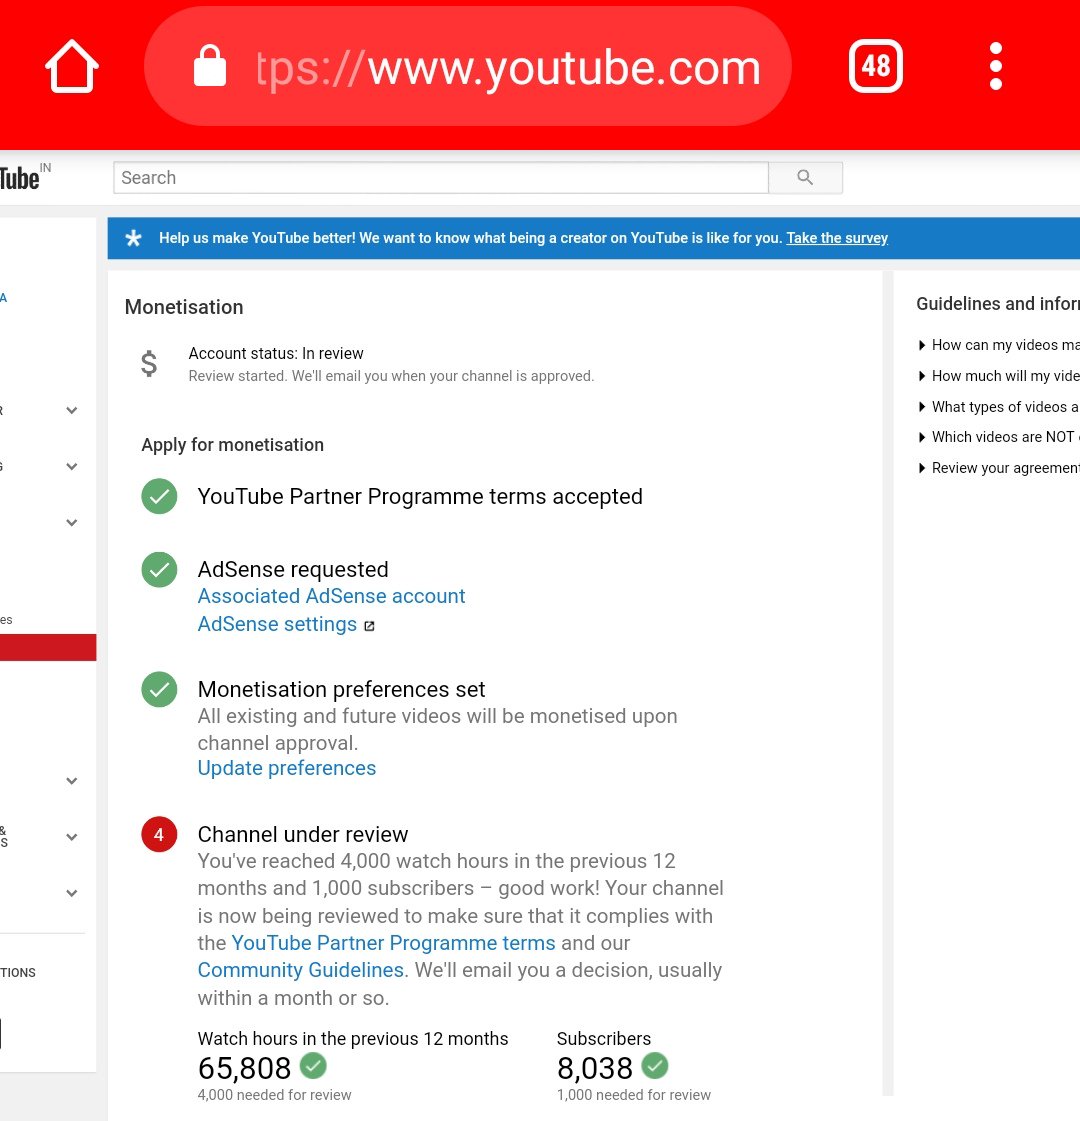This screenshot has width=1080, height=1121.
Task: Expand the last sidebar chevron above 'TIONS'
Action: pos(71,893)
